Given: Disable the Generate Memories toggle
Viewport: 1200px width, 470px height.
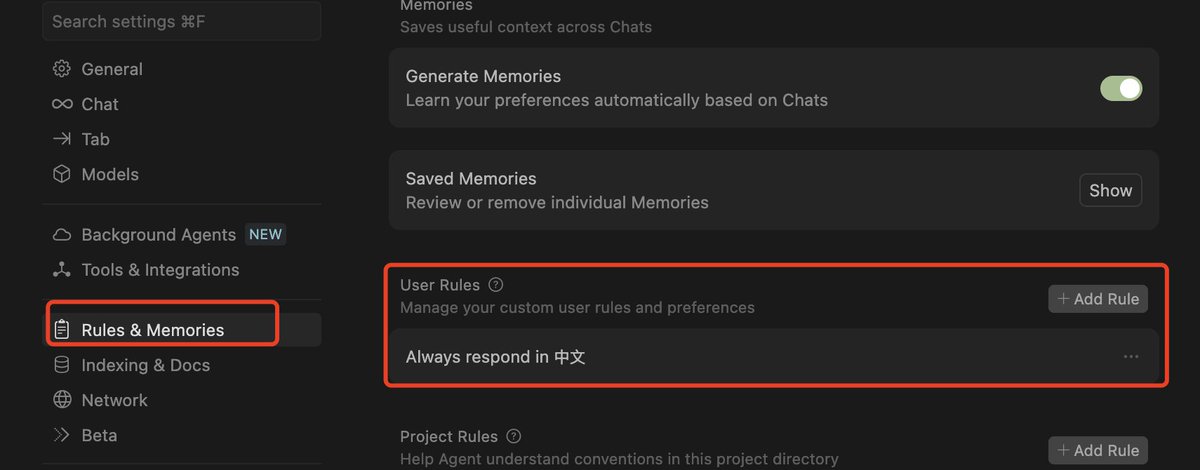Looking at the screenshot, I should click(1121, 88).
